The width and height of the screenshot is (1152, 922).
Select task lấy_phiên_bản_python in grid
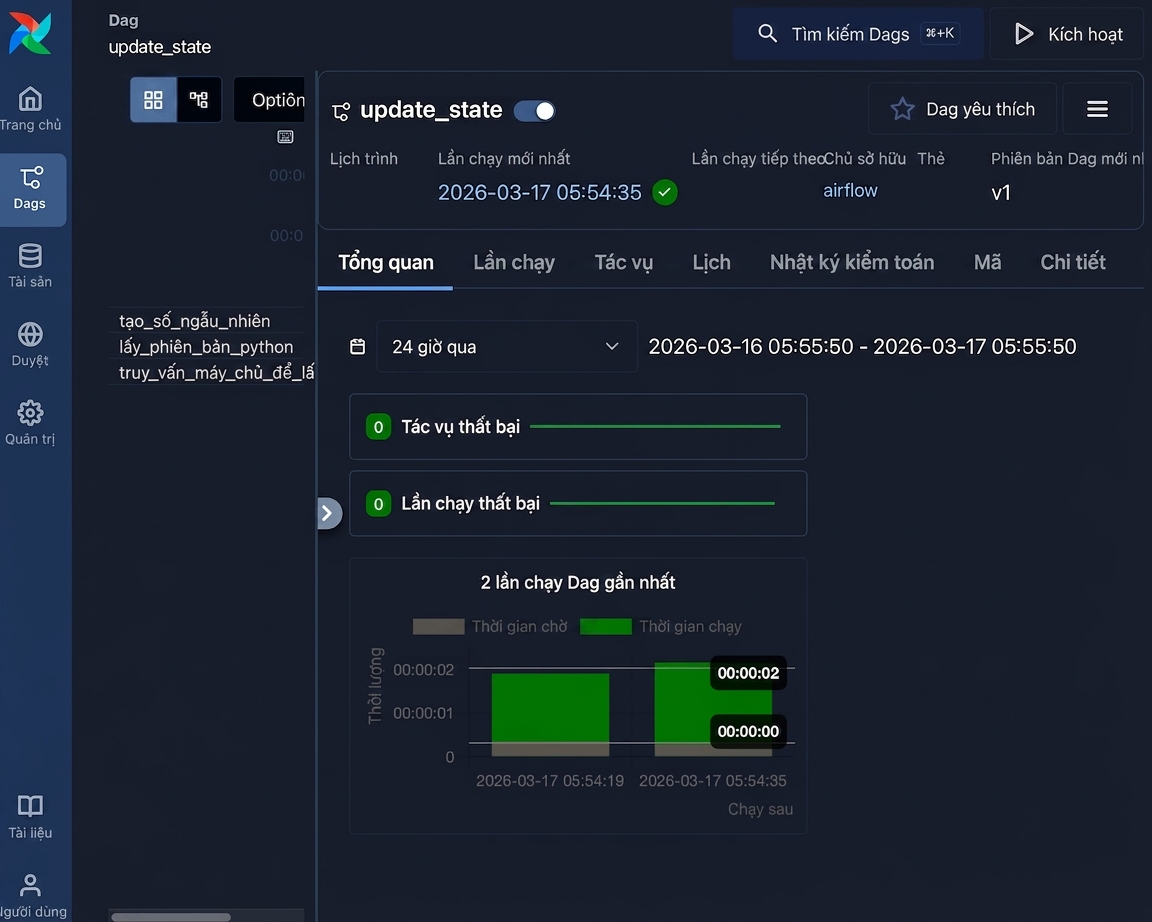tap(206, 347)
